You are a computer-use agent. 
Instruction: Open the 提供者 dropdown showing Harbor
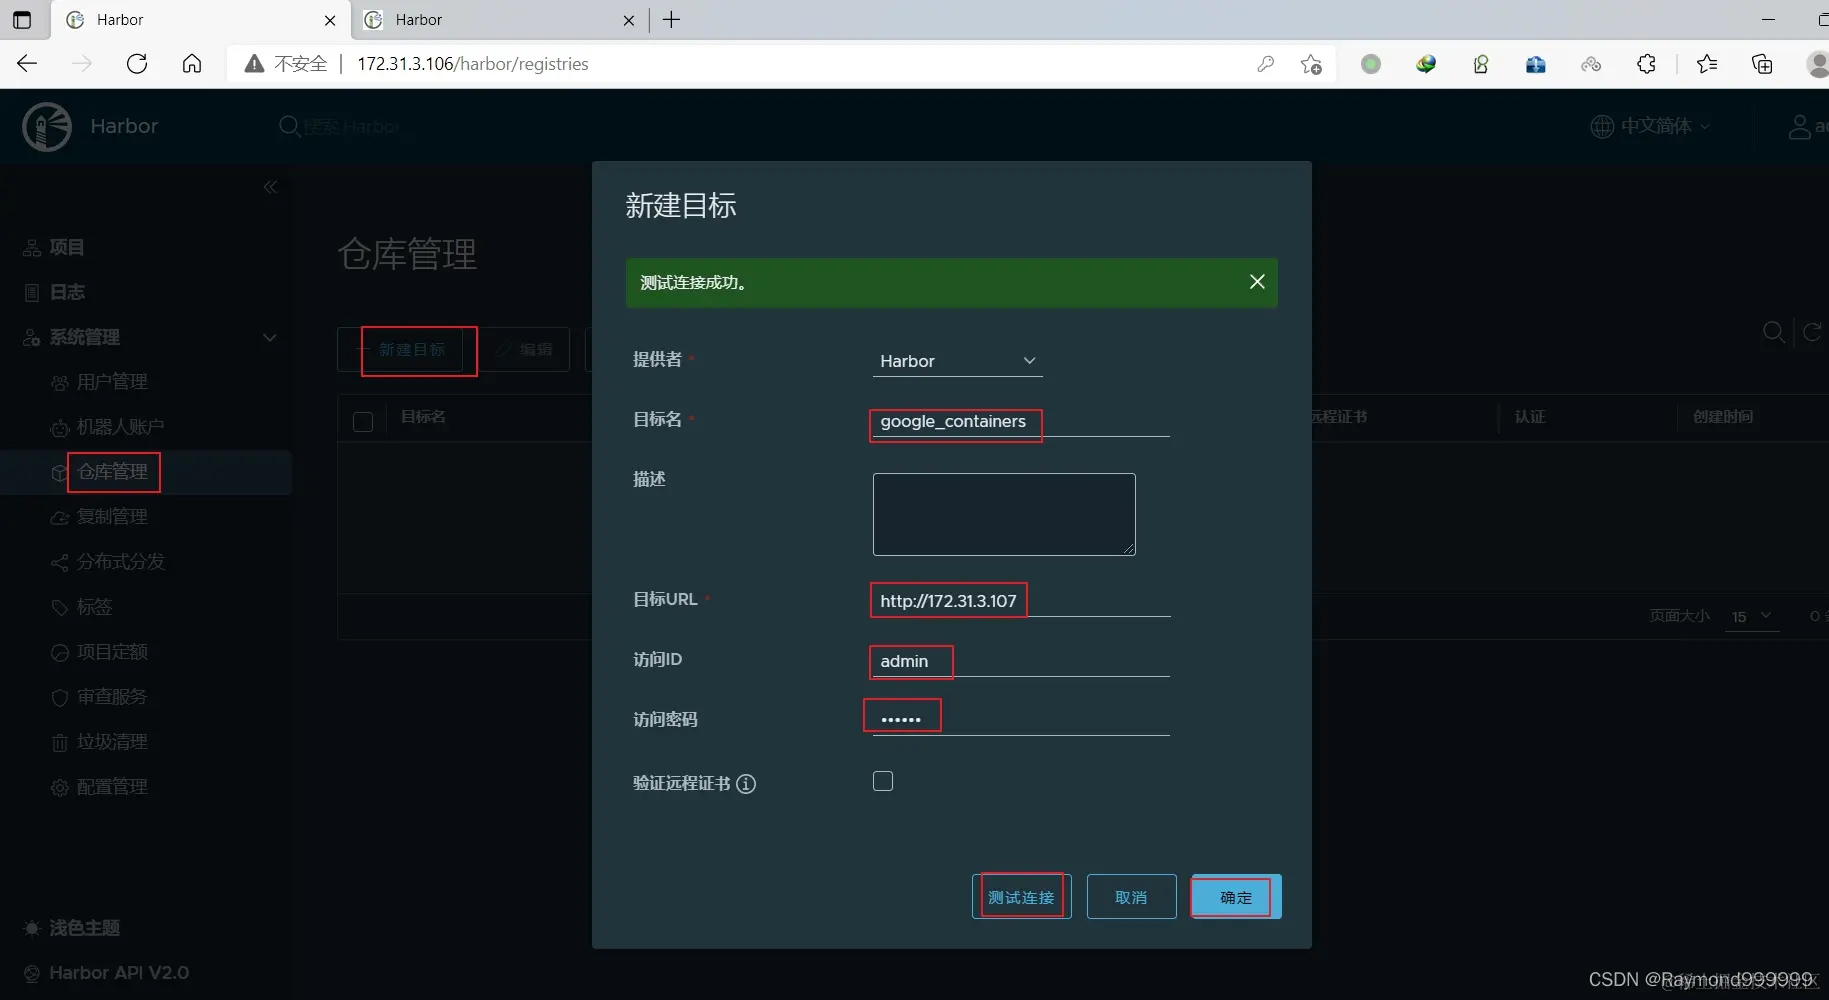pyautogui.click(x=957, y=361)
